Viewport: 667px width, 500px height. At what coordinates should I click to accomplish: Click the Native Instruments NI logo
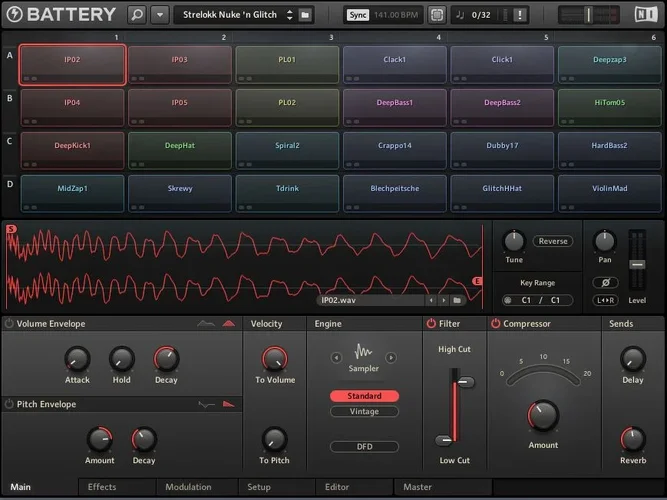point(648,15)
